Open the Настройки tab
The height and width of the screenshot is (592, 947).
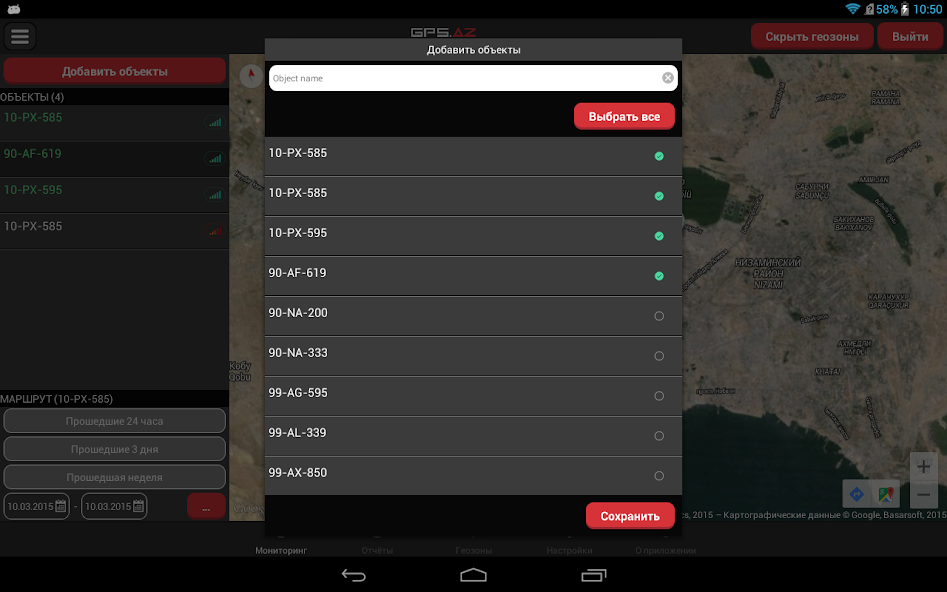click(569, 550)
